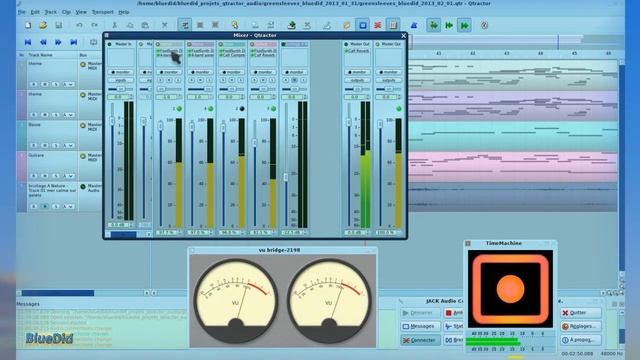Image resolution: width=640 pixels, height=360 pixels.
Task: Click first Master Out gain fader handle
Action: (x=349, y=122)
